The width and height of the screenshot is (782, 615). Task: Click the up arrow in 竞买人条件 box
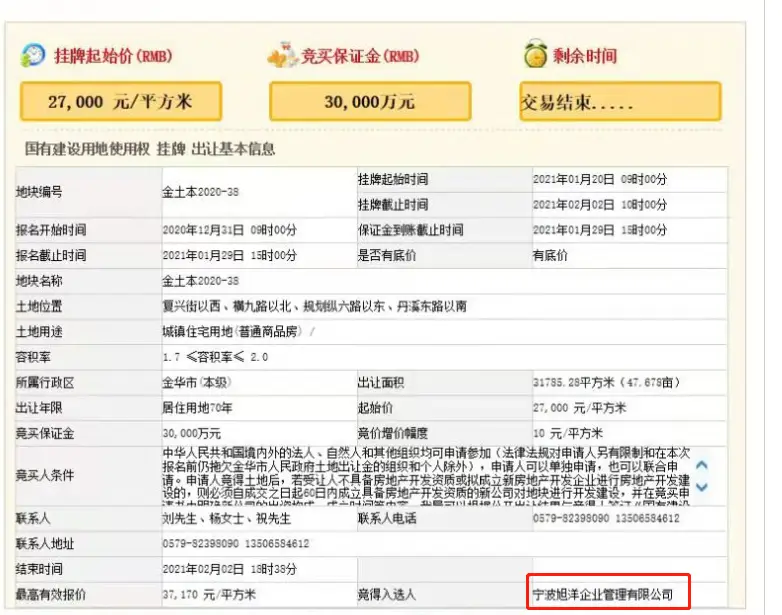click(702, 465)
